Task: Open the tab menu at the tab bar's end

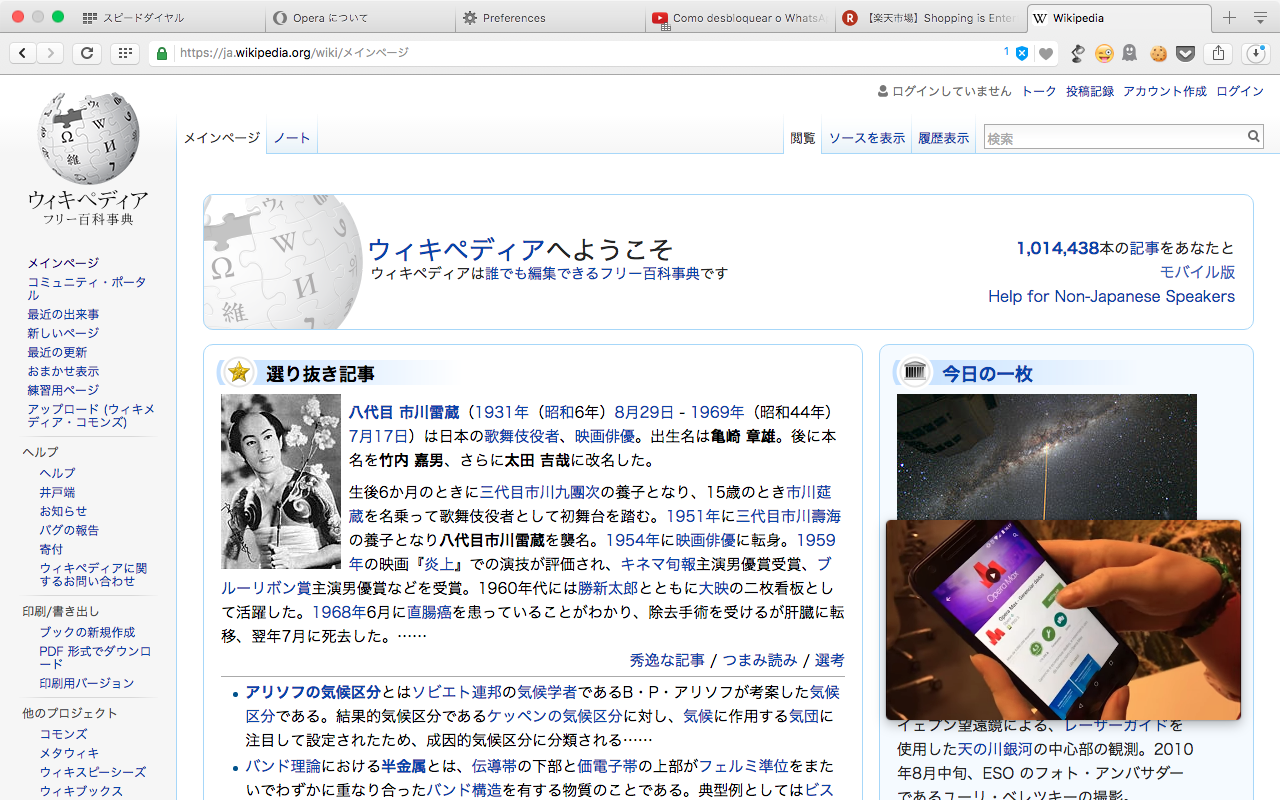Action: pos(1260,18)
